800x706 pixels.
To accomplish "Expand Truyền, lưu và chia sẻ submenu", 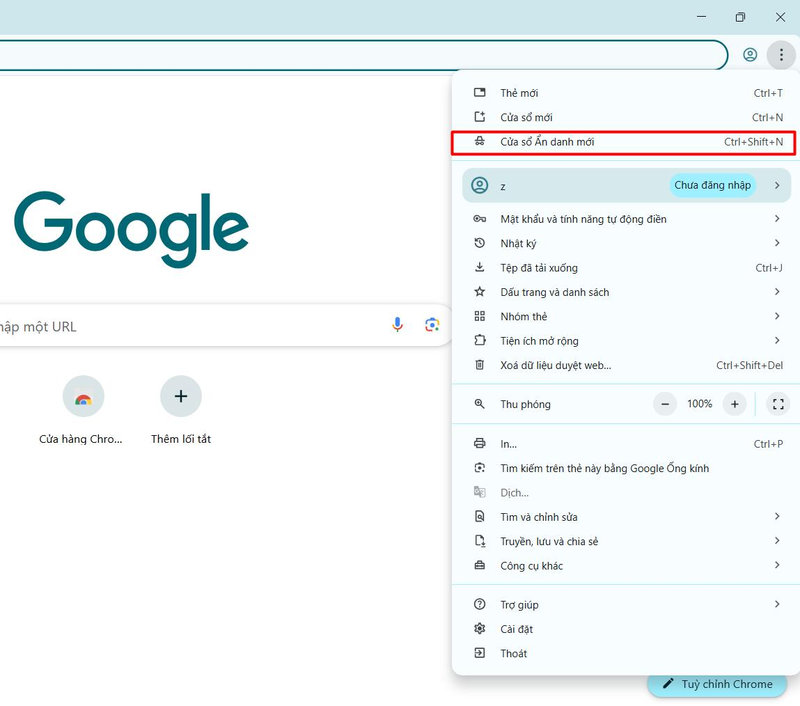I will tap(626, 541).
